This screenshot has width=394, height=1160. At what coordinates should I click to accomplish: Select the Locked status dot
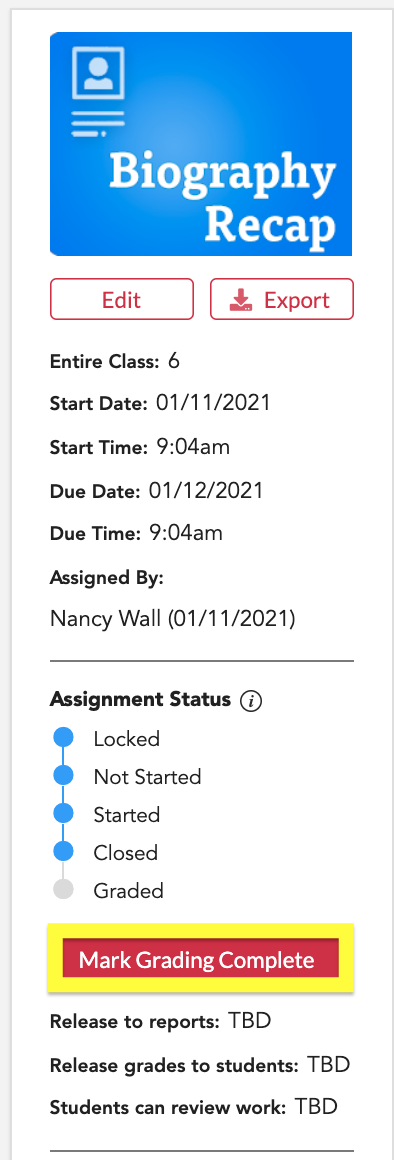pos(64,738)
